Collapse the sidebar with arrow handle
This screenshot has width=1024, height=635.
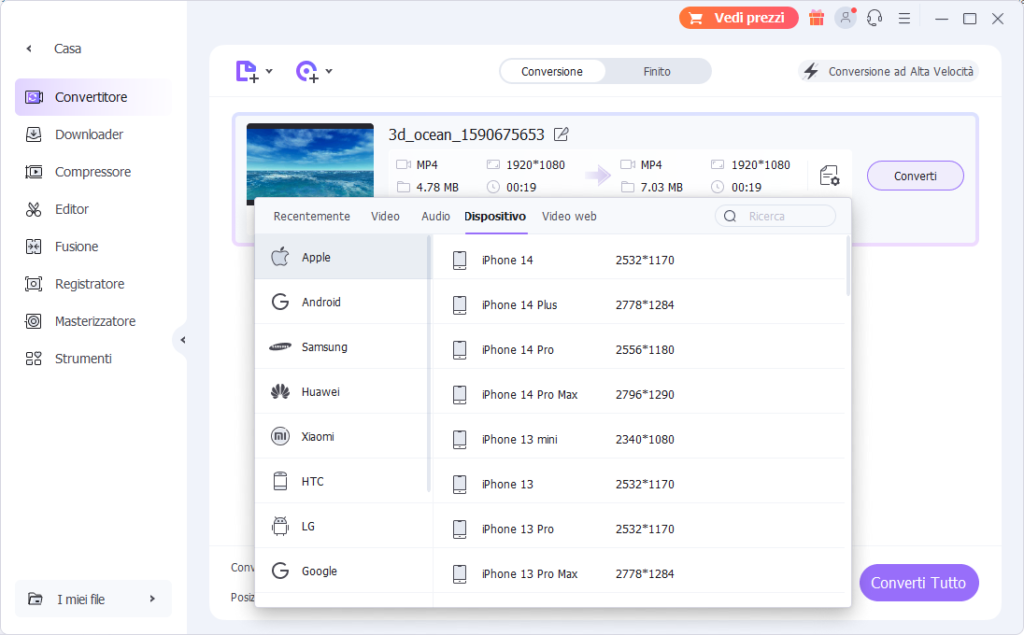pyautogui.click(x=182, y=340)
